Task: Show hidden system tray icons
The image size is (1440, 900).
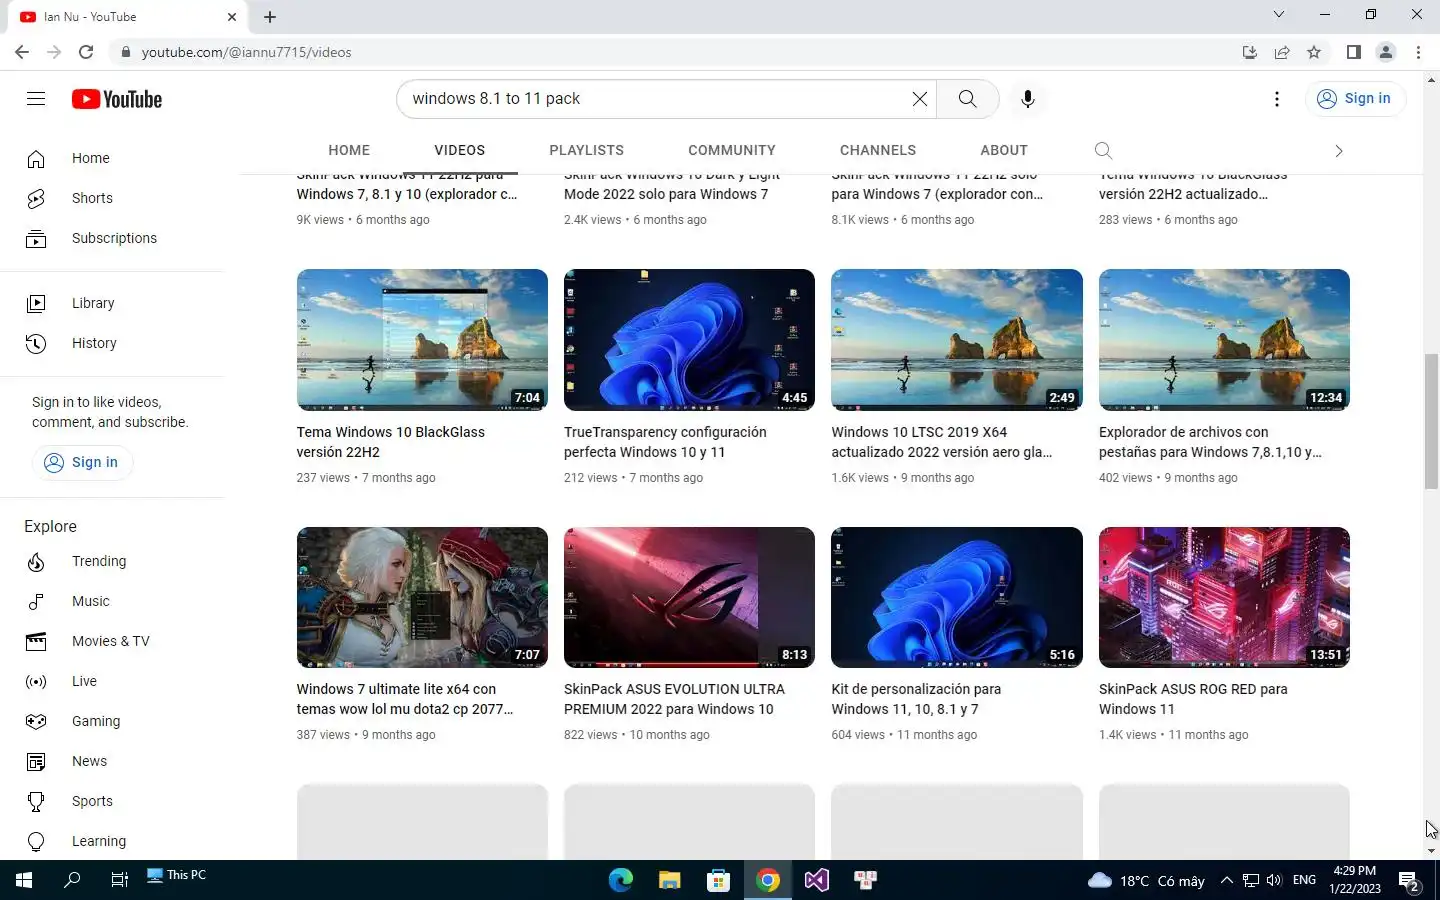Action: tap(1227, 881)
